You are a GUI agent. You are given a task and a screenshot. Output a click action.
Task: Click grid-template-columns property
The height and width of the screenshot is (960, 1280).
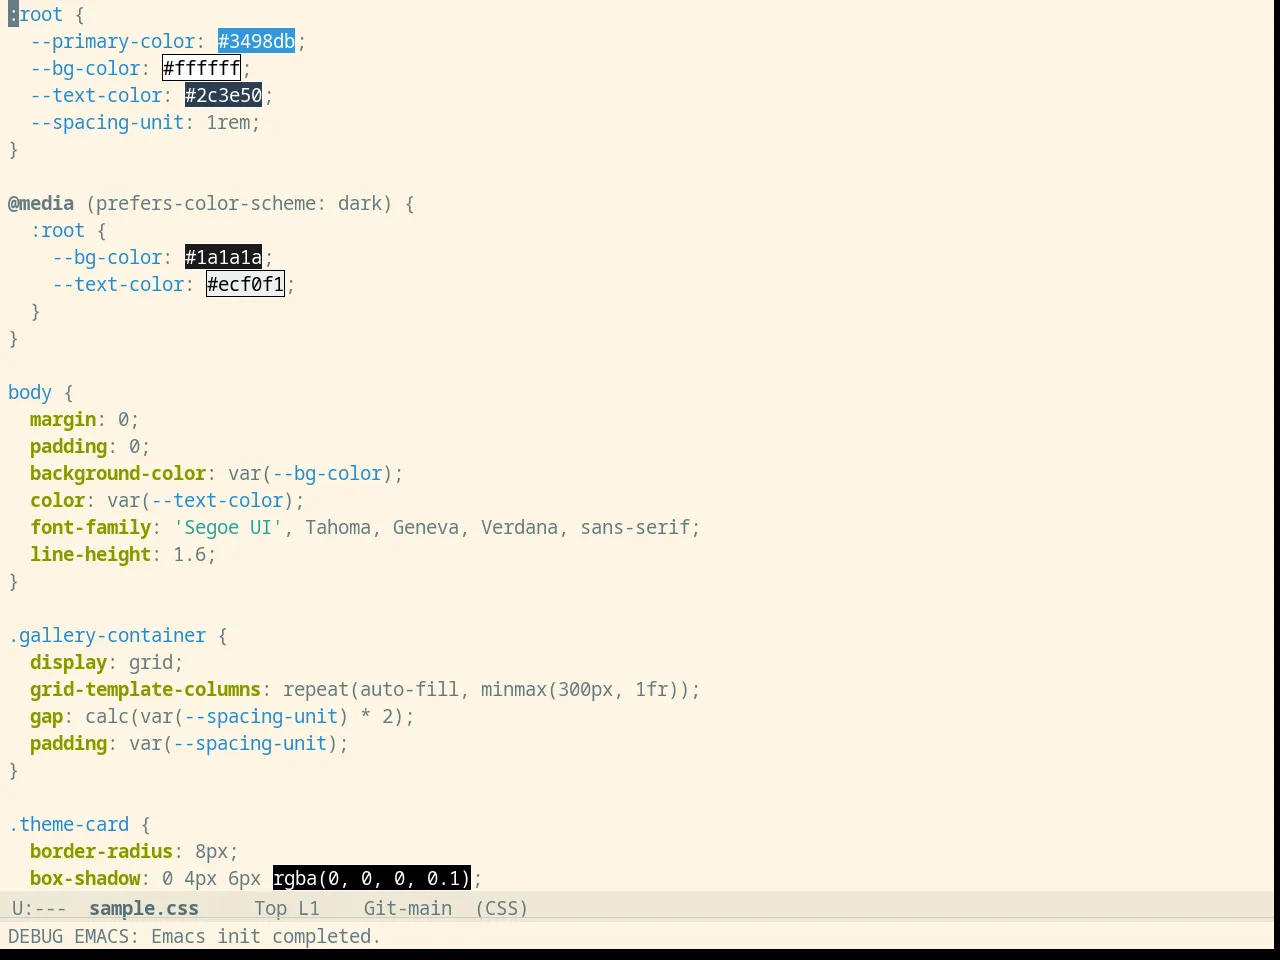[146, 689]
